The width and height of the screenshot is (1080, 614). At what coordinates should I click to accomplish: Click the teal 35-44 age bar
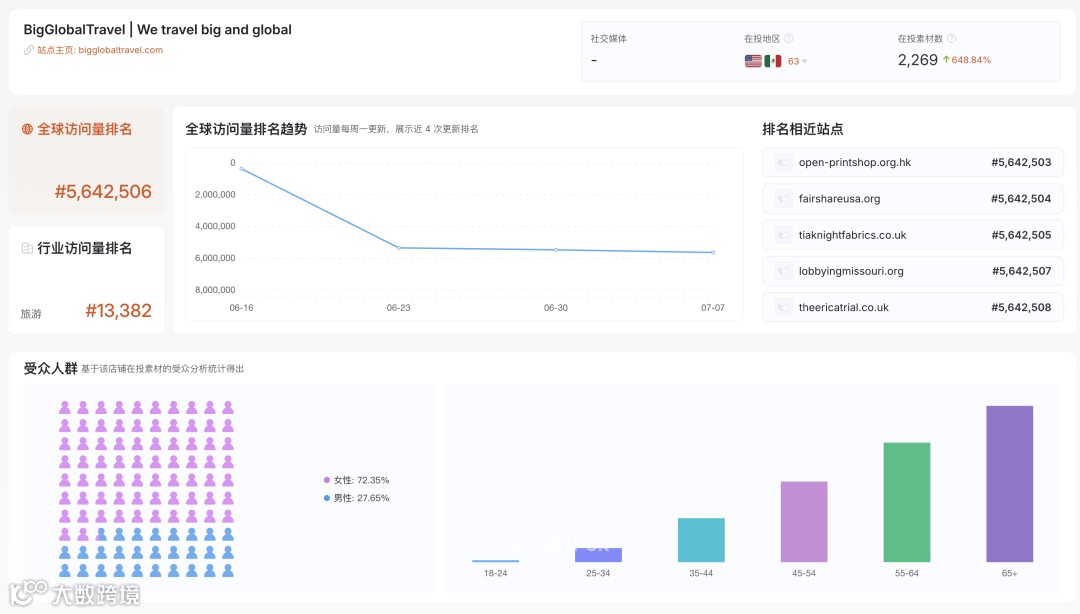(701, 540)
